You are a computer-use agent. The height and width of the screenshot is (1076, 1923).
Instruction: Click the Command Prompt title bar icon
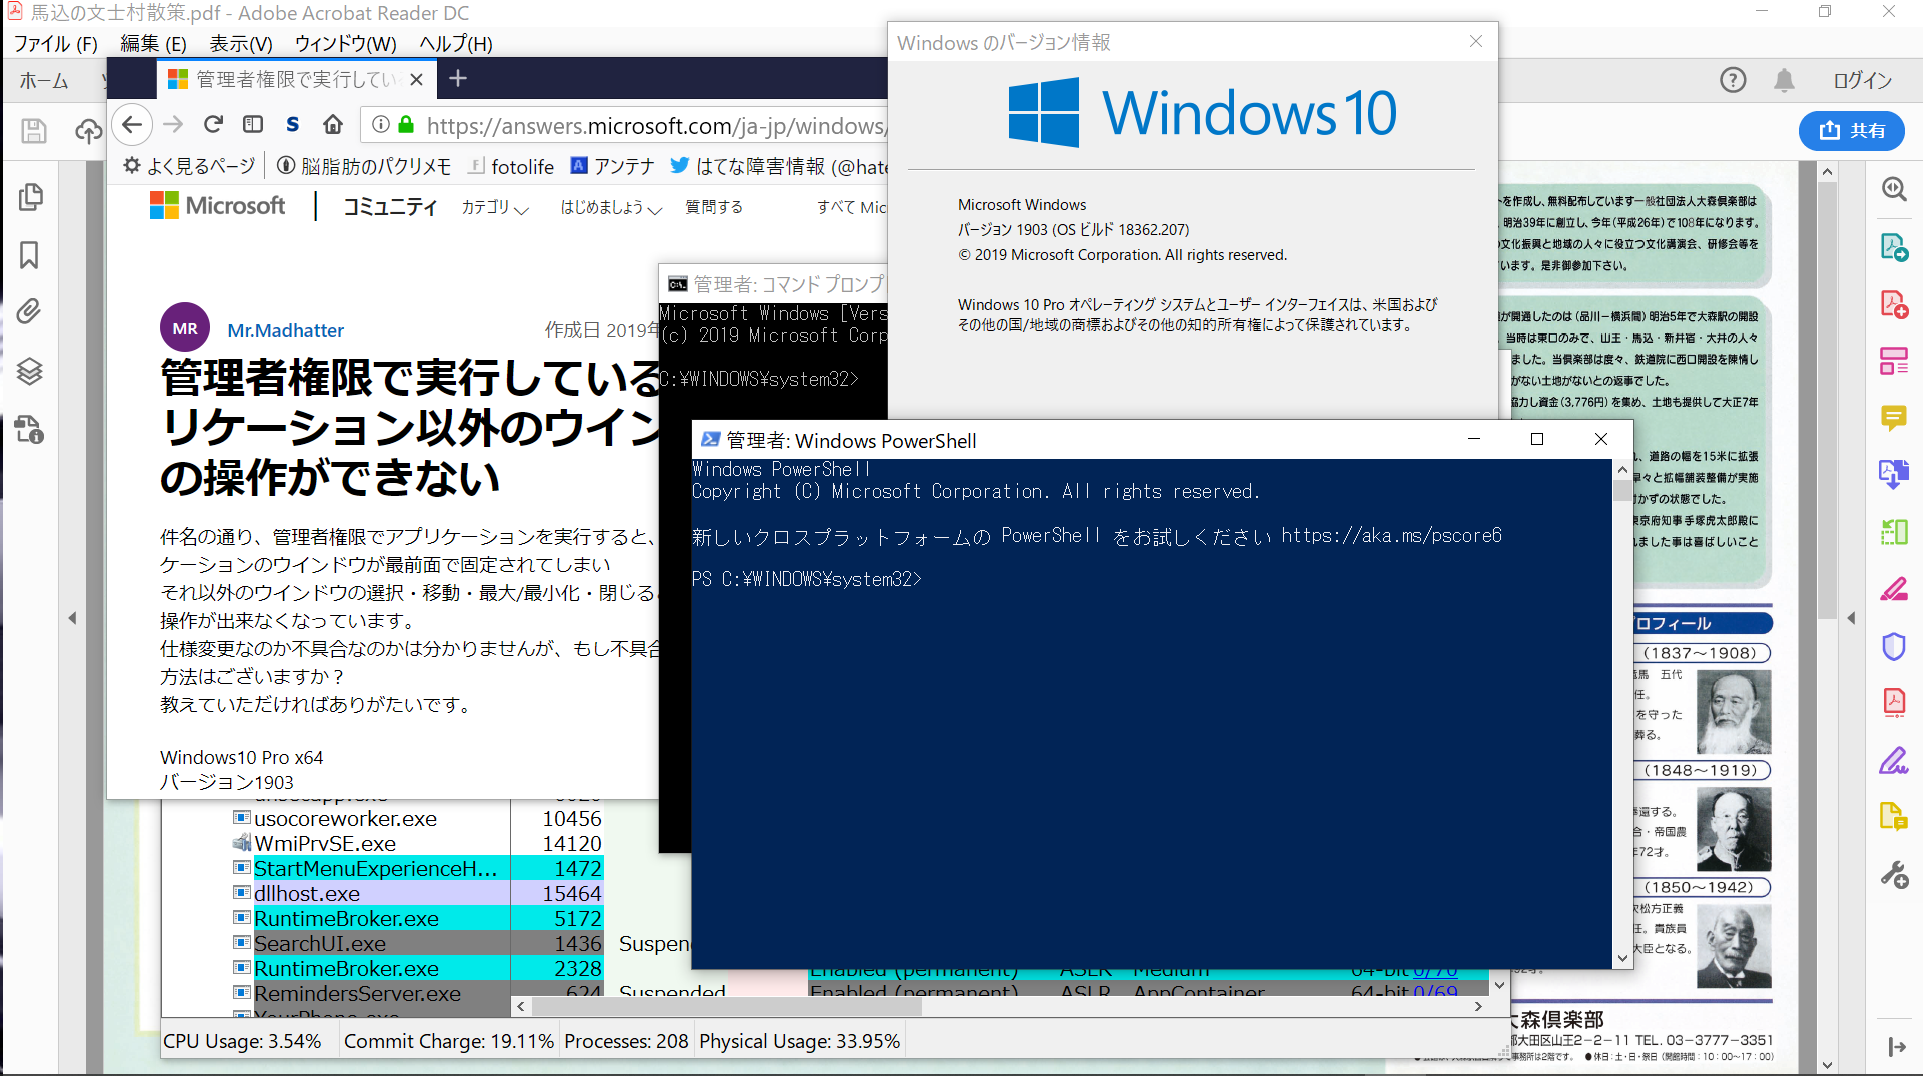678,284
